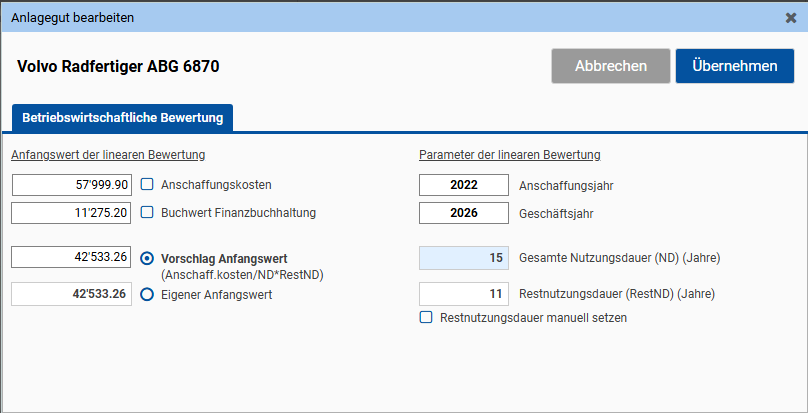Image resolution: width=808 pixels, height=413 pixels.
Task: Click the Gesamte Nutzungsdauer field showing 15
Action: 464,258
